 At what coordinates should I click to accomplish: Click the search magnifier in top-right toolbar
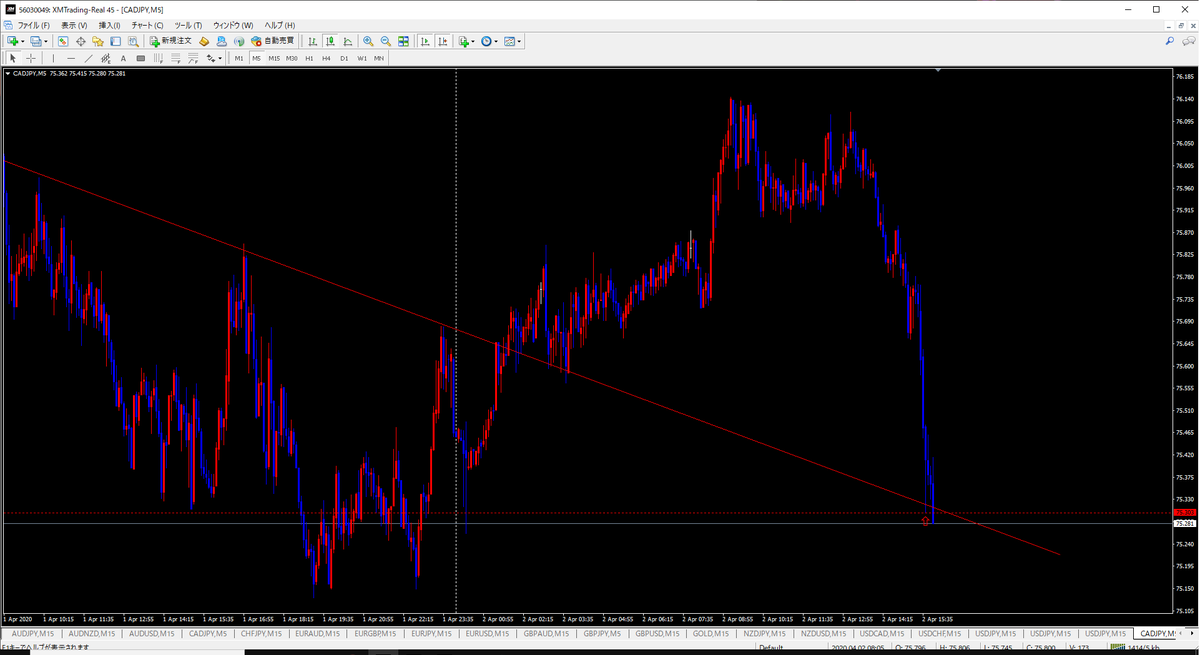(1170, 41)
